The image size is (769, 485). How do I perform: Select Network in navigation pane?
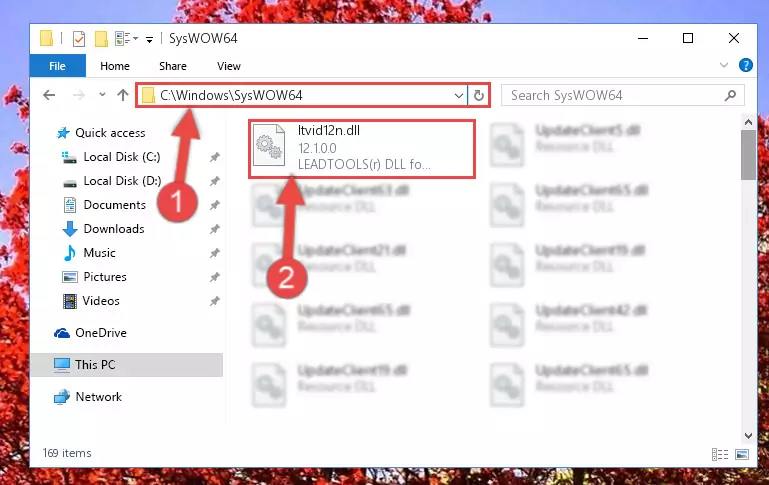coord(98,397)
